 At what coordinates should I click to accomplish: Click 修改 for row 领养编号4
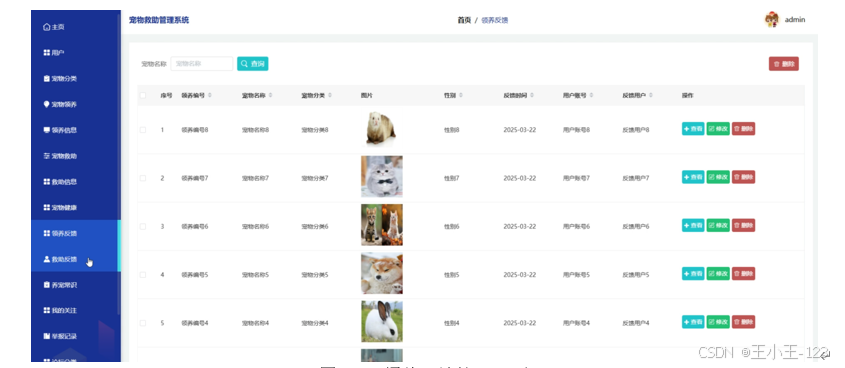point(718,322)
